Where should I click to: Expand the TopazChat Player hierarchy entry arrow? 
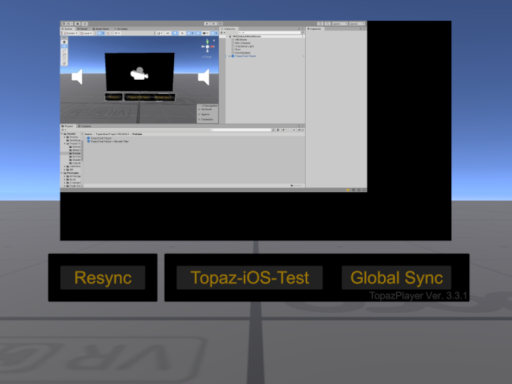pos(229,56)
